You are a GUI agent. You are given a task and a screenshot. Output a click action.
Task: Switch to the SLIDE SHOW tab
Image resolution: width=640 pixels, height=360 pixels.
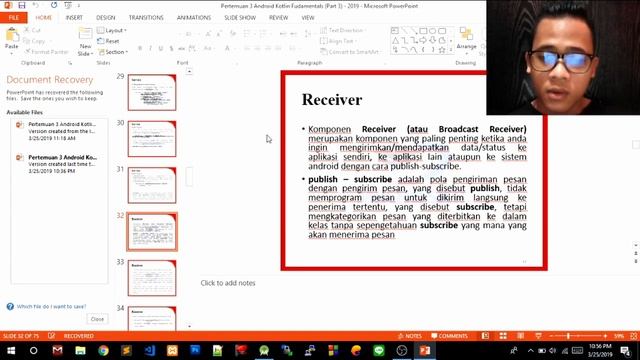(240, 18)
